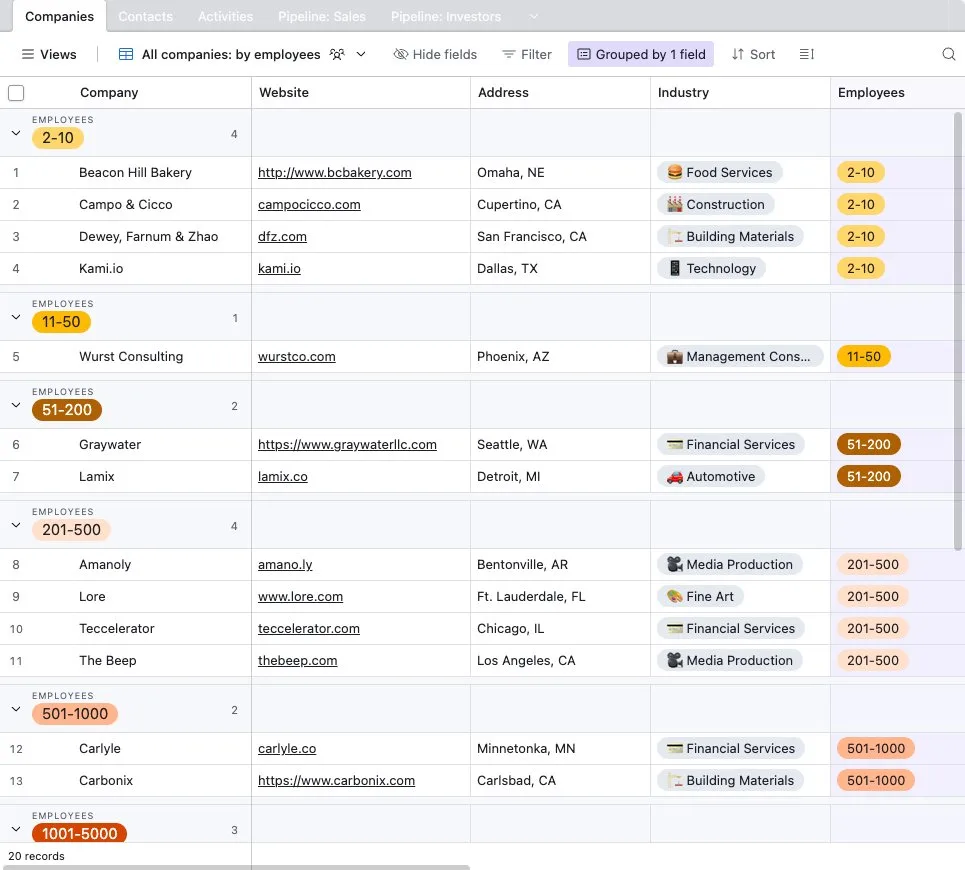This screenshot has width=965, height=870.
Task: Click the collaborators people icon
Action: [x=337, y=54]
